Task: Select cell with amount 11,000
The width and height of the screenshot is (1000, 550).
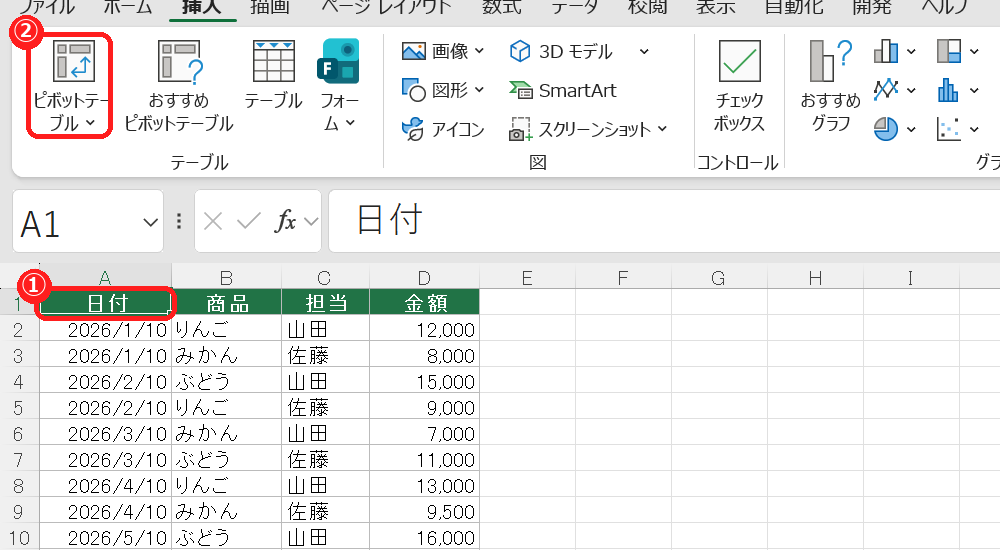Action: [x=425, y=459]
